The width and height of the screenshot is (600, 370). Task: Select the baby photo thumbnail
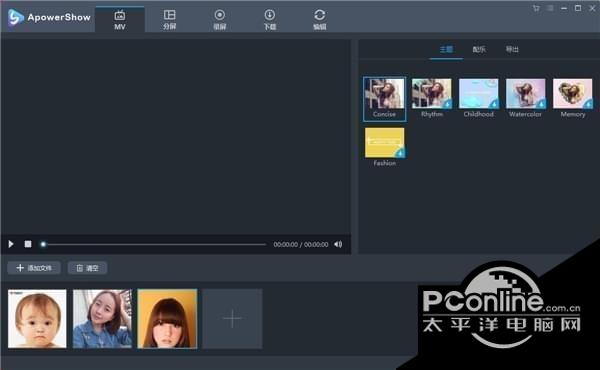point(37,319)
